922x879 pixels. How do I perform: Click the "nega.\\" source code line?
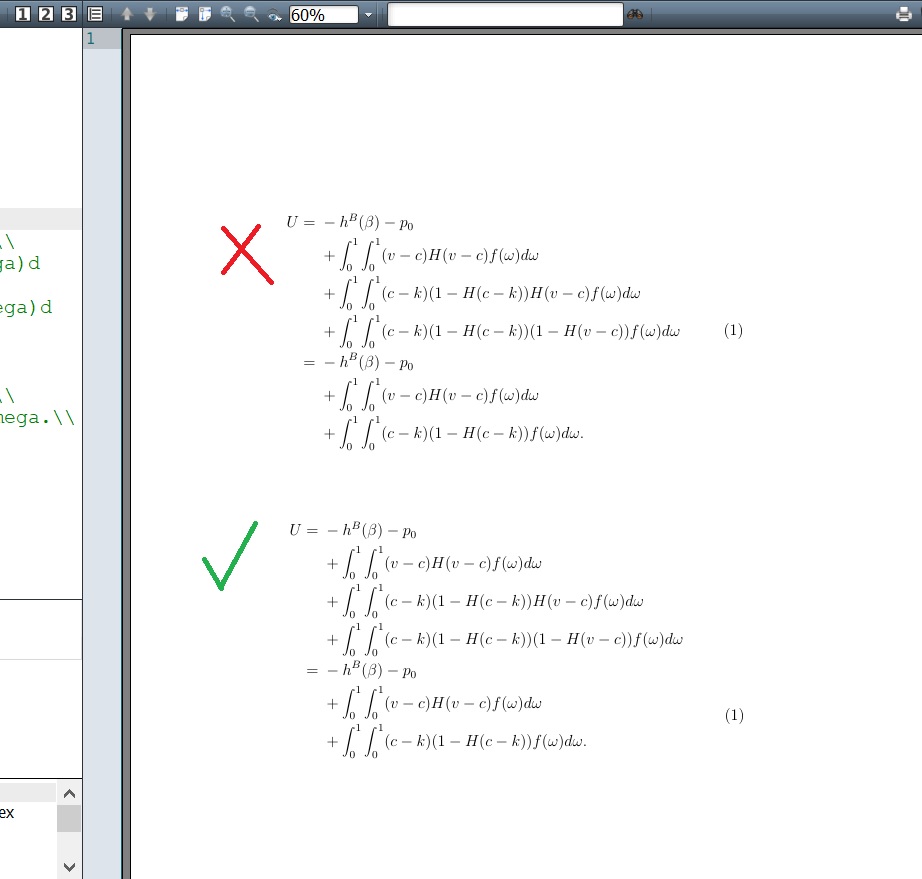pyautogui.click(x=37, y=417)
